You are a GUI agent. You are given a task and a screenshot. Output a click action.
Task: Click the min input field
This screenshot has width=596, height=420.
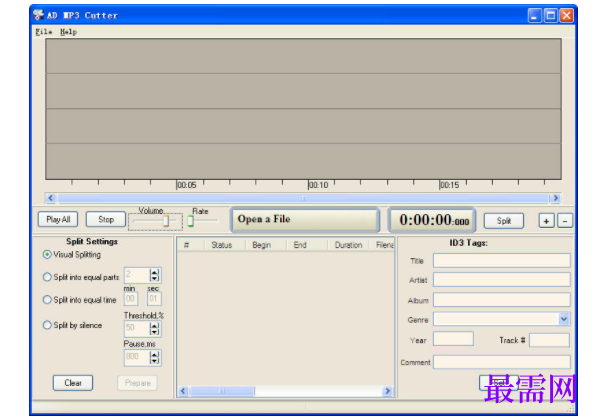pos(131,299)
